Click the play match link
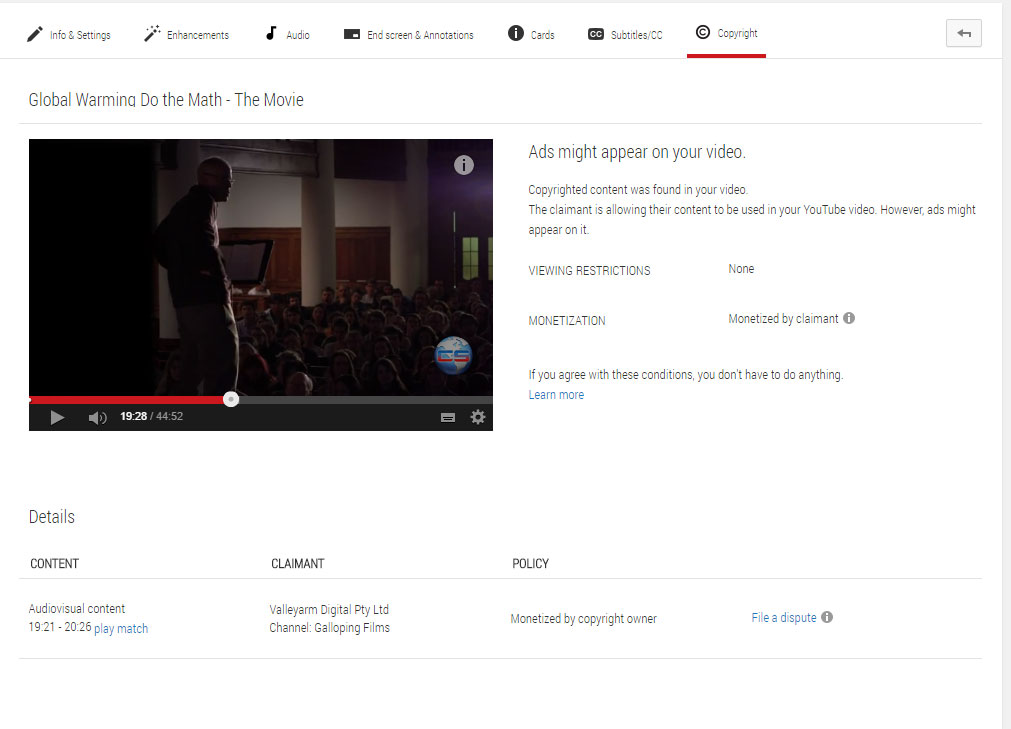 click(x=121, y=629)
